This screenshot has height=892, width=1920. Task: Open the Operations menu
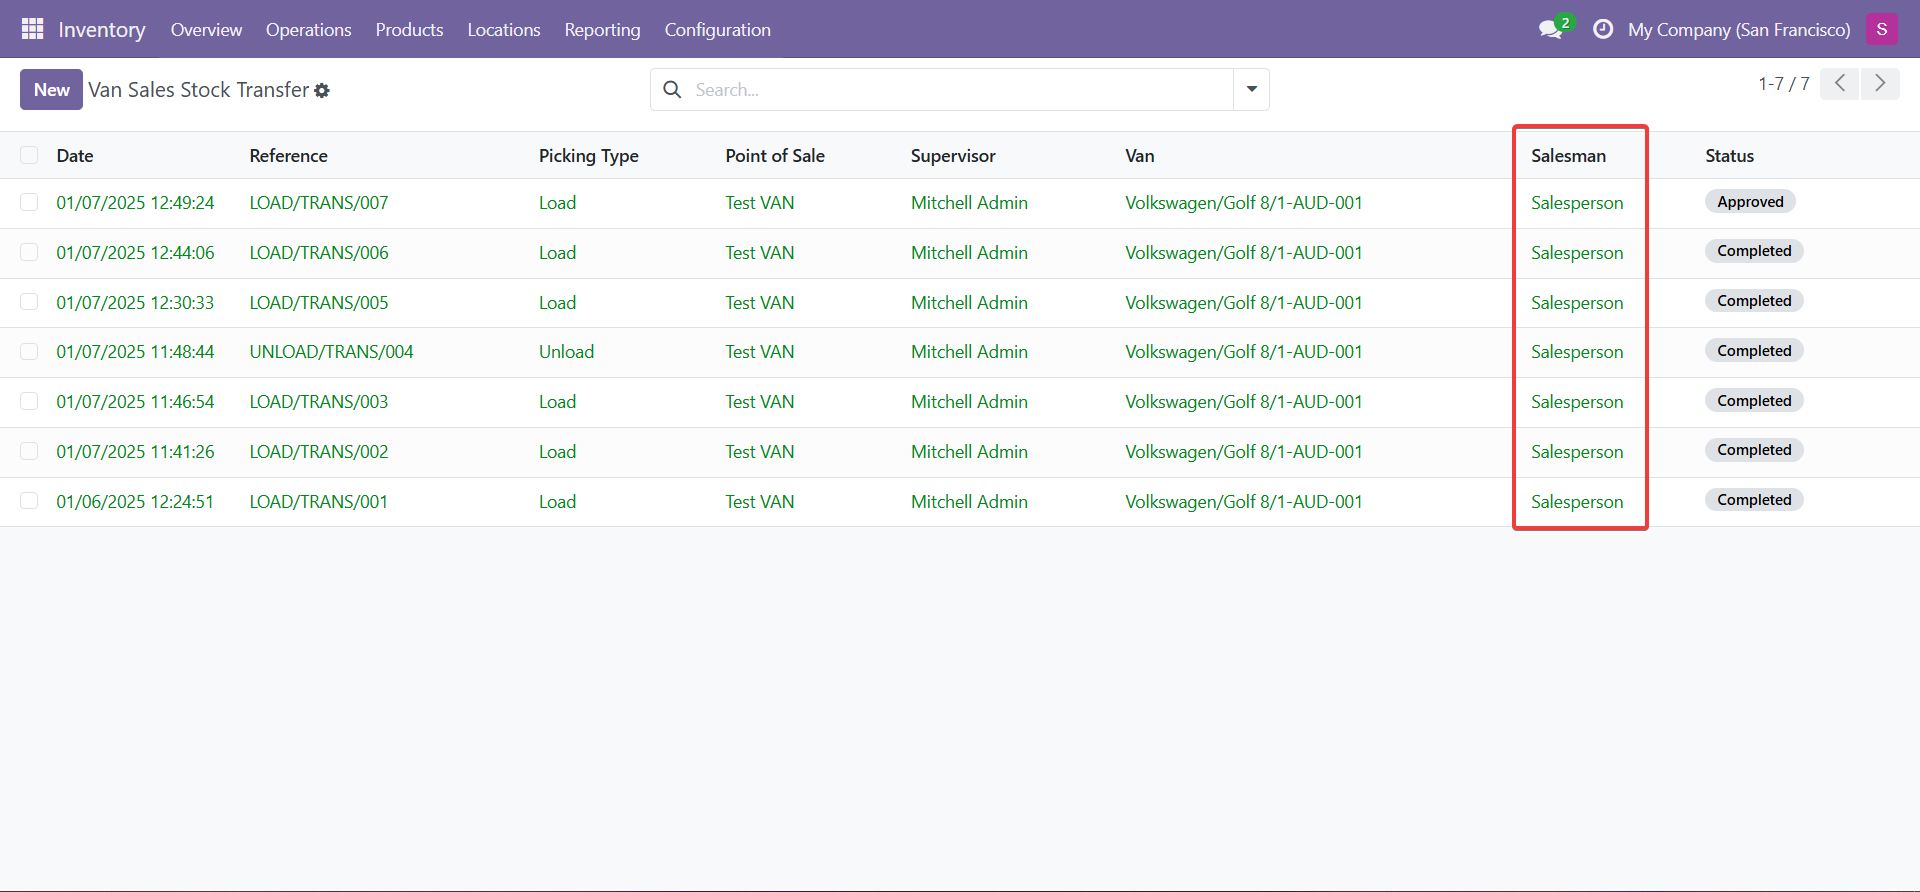click(x=308, y=30)
